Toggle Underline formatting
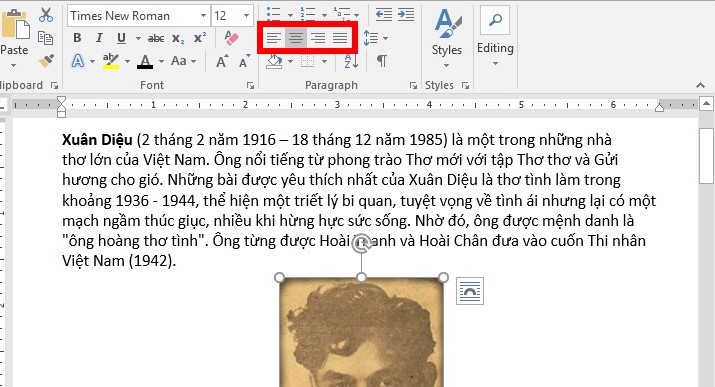This screenshot has height=387, width=715. pyautogui.click(x=121, y=38)
